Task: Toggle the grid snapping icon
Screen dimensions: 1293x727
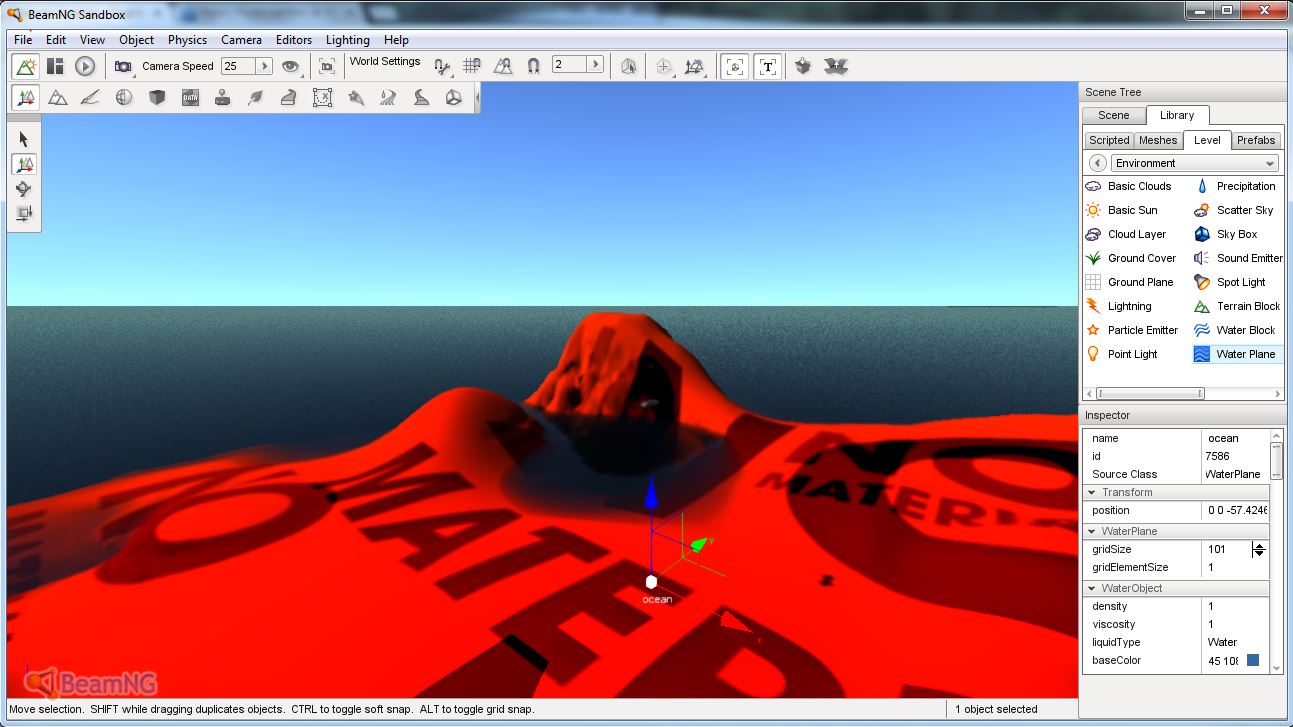Action: (472, 66)
